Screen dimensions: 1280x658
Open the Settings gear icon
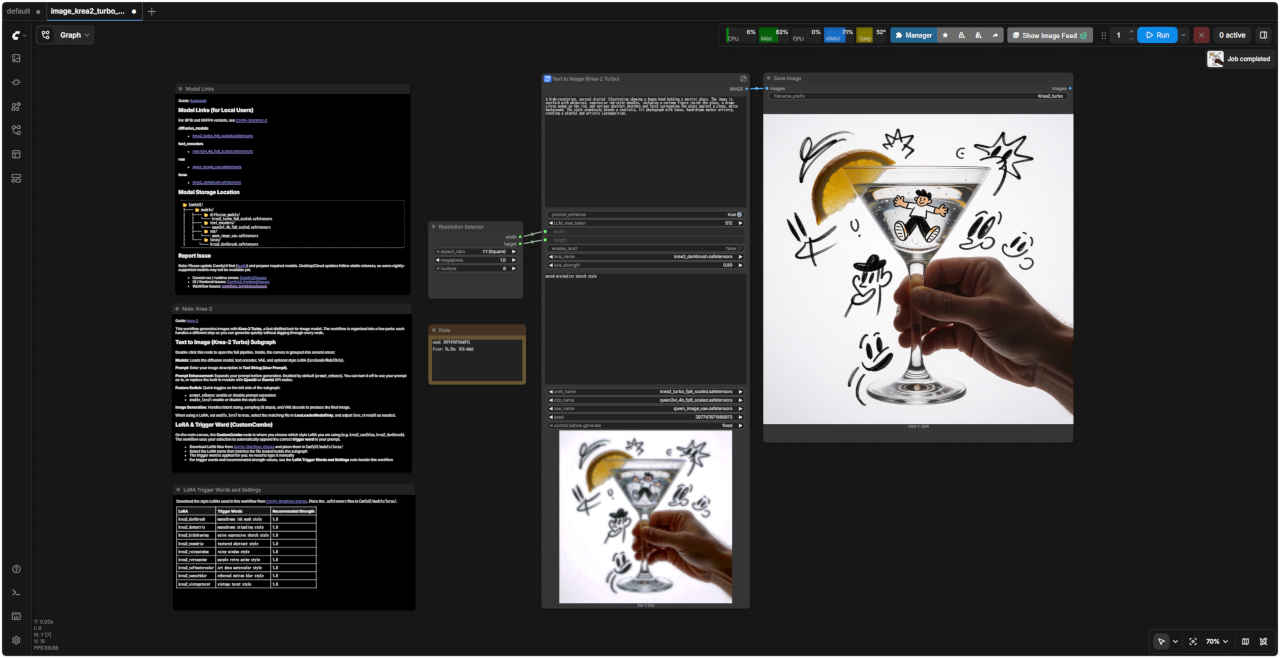click(16, 640)
